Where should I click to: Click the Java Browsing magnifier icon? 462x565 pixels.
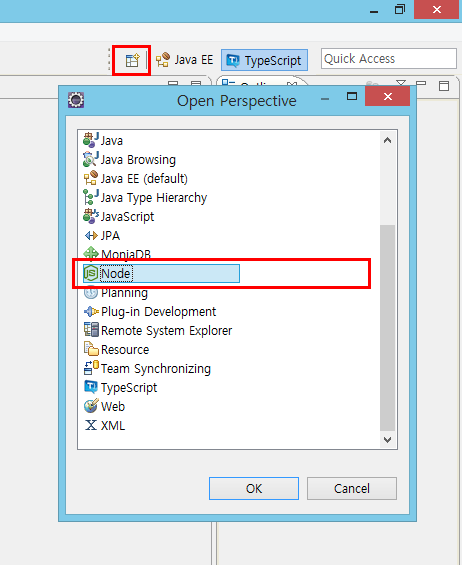(x=90, y=159)
